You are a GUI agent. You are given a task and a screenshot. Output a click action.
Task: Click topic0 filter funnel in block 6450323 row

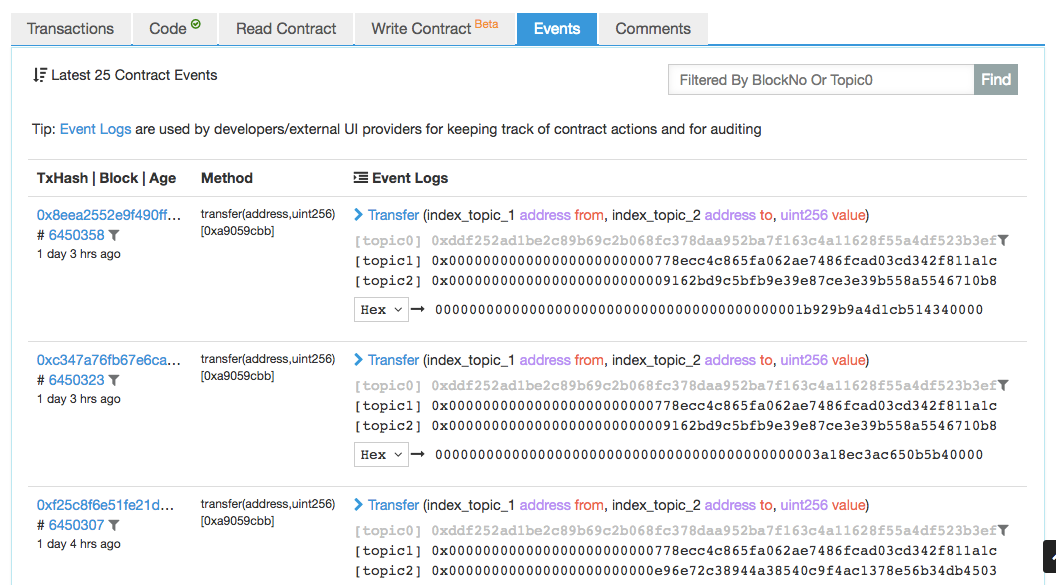[x=1003, y=385]
